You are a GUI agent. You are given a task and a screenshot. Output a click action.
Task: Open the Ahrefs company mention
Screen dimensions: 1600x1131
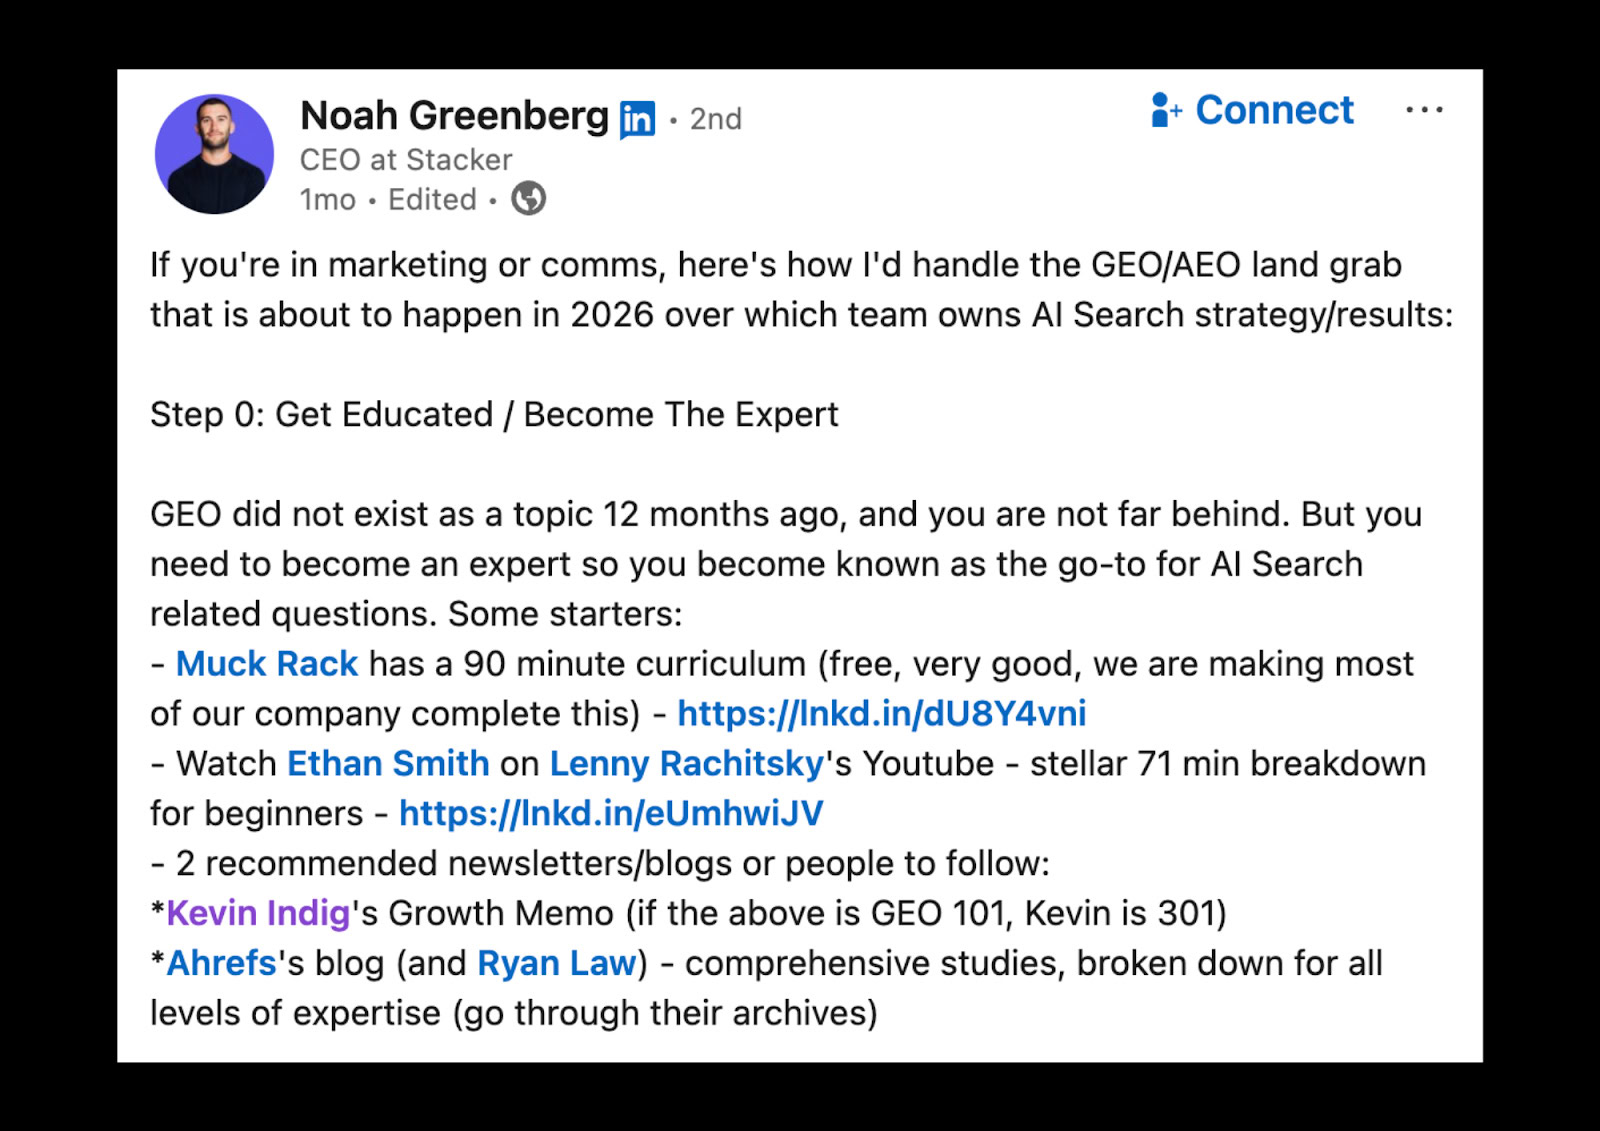pos(221,963)
